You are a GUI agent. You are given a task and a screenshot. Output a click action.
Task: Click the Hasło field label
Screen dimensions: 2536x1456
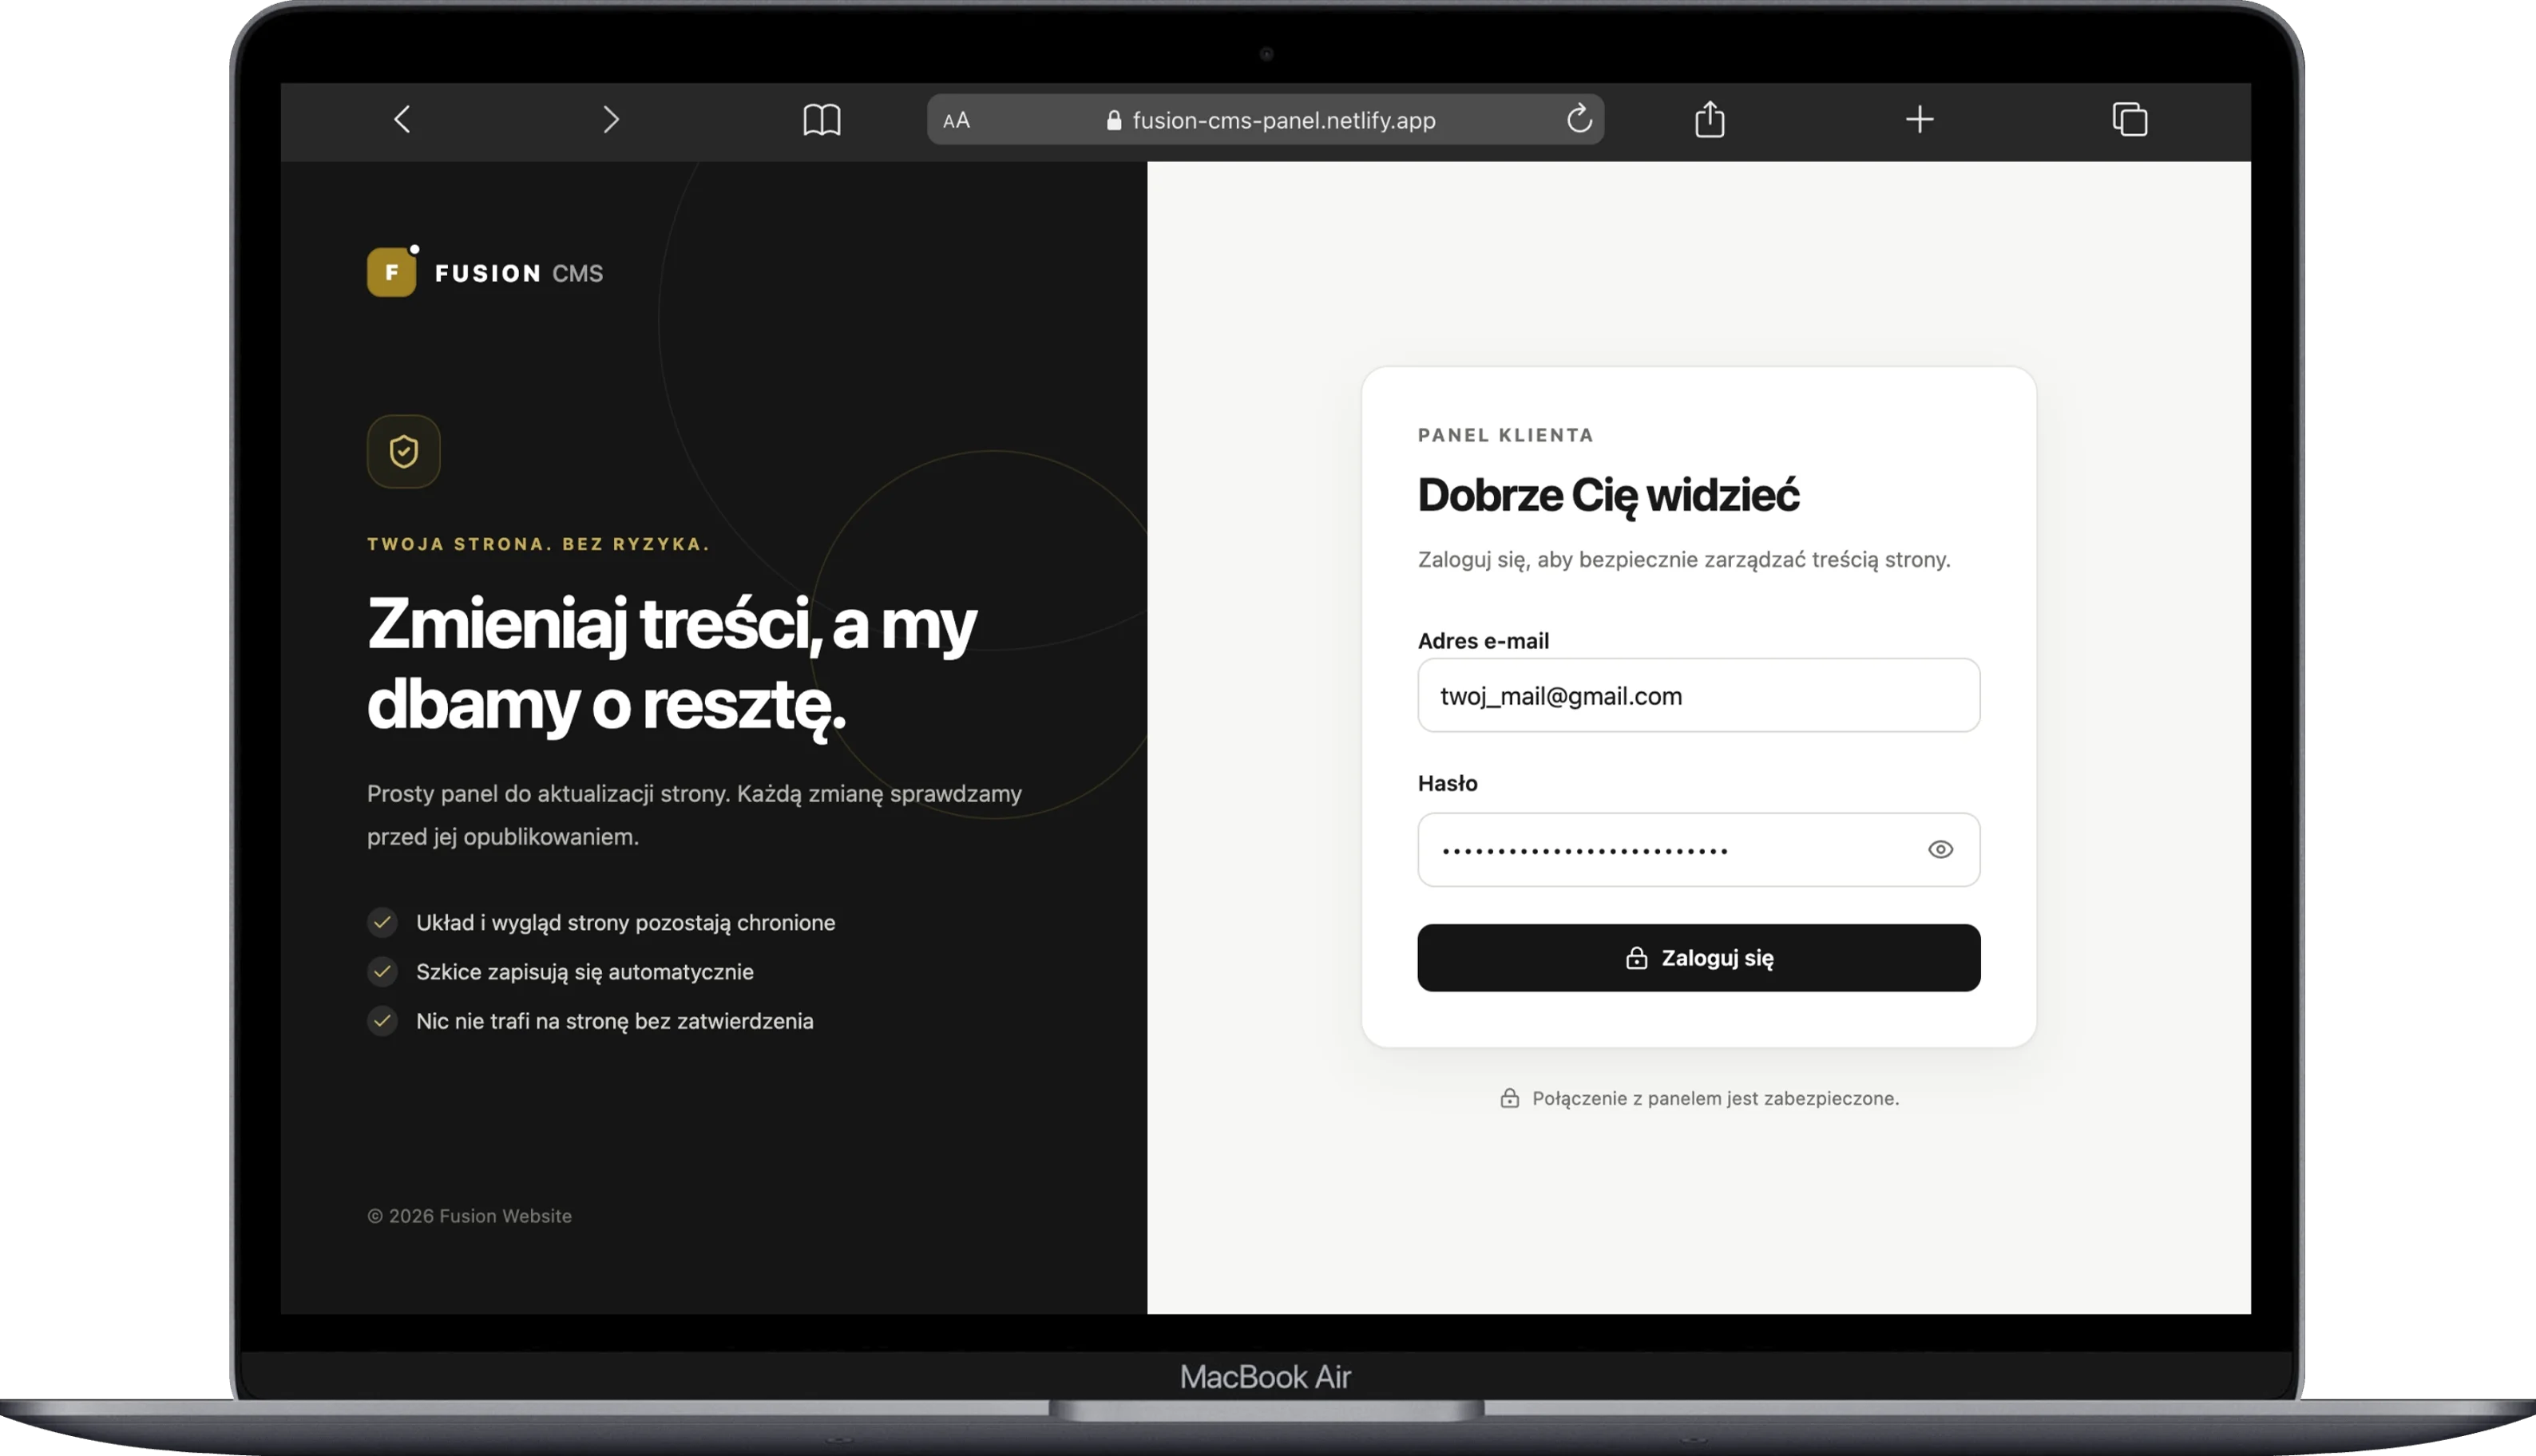1448,783
